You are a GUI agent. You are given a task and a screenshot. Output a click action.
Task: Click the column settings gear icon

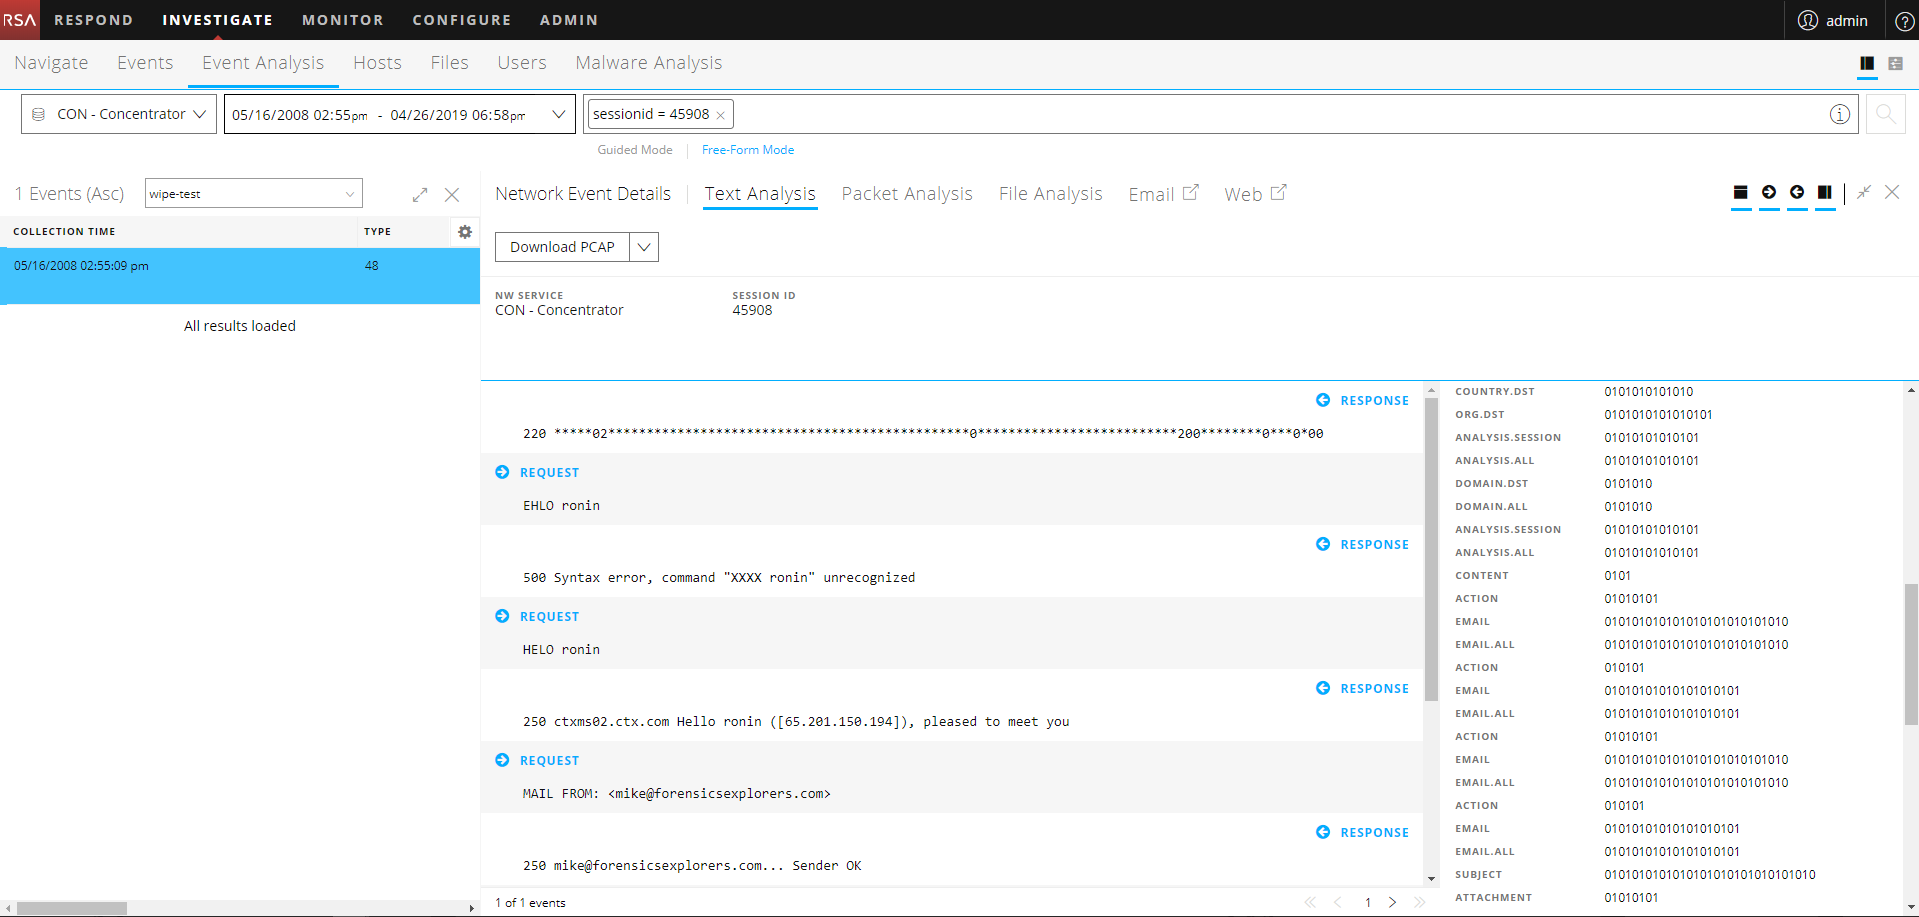[464, 232]
